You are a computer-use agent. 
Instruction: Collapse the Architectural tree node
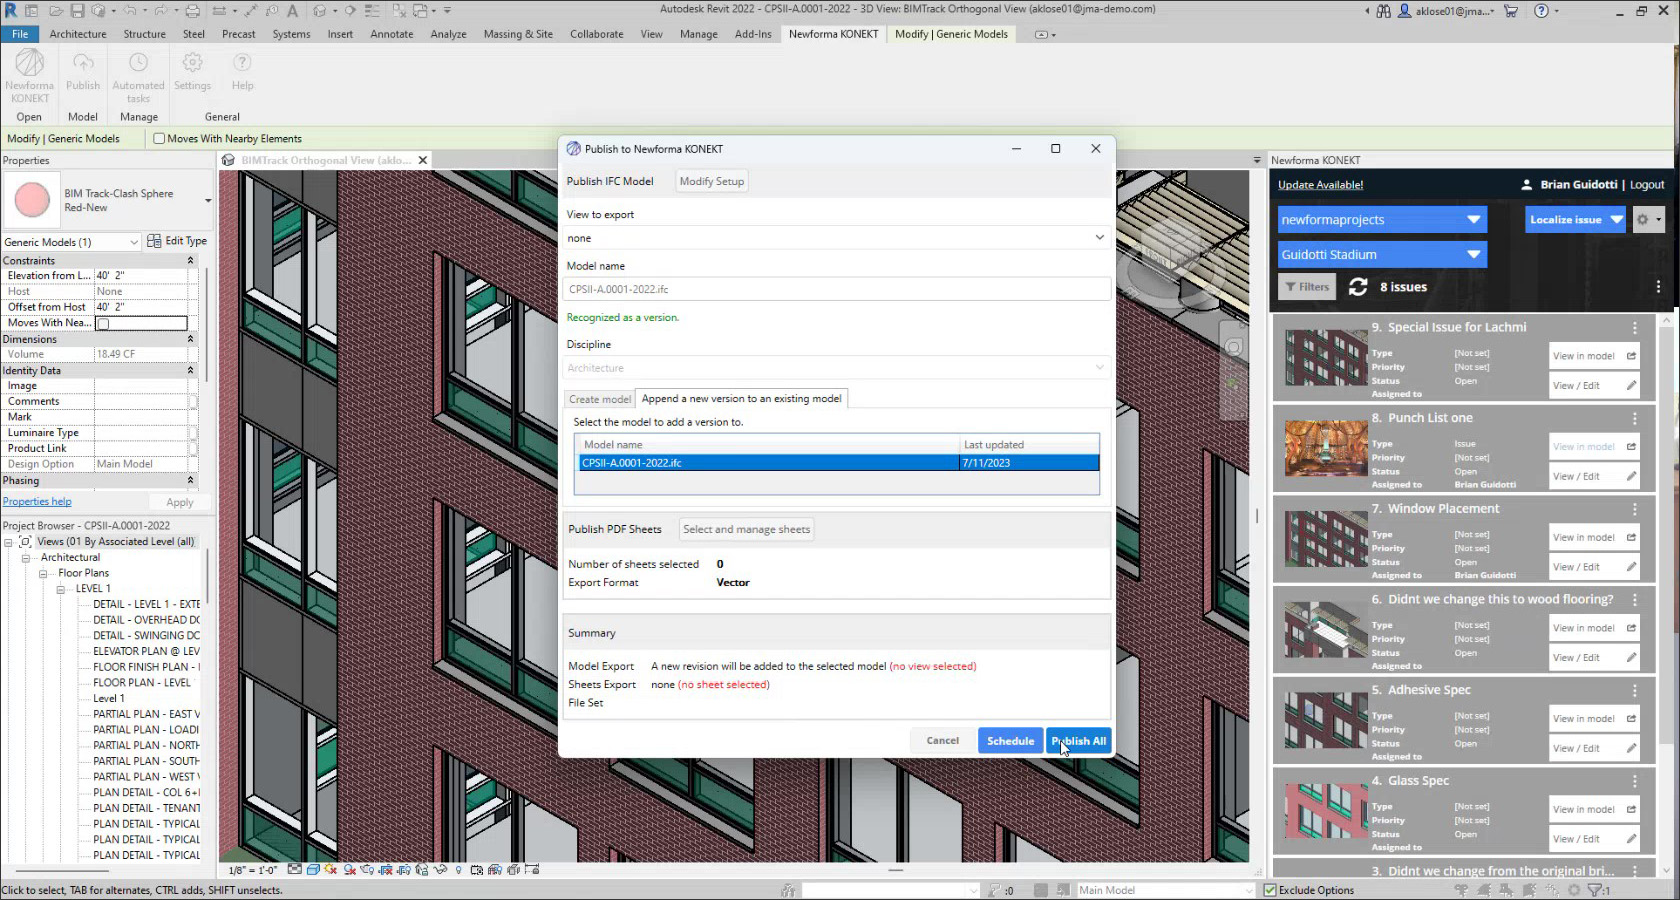coord(26,558)
